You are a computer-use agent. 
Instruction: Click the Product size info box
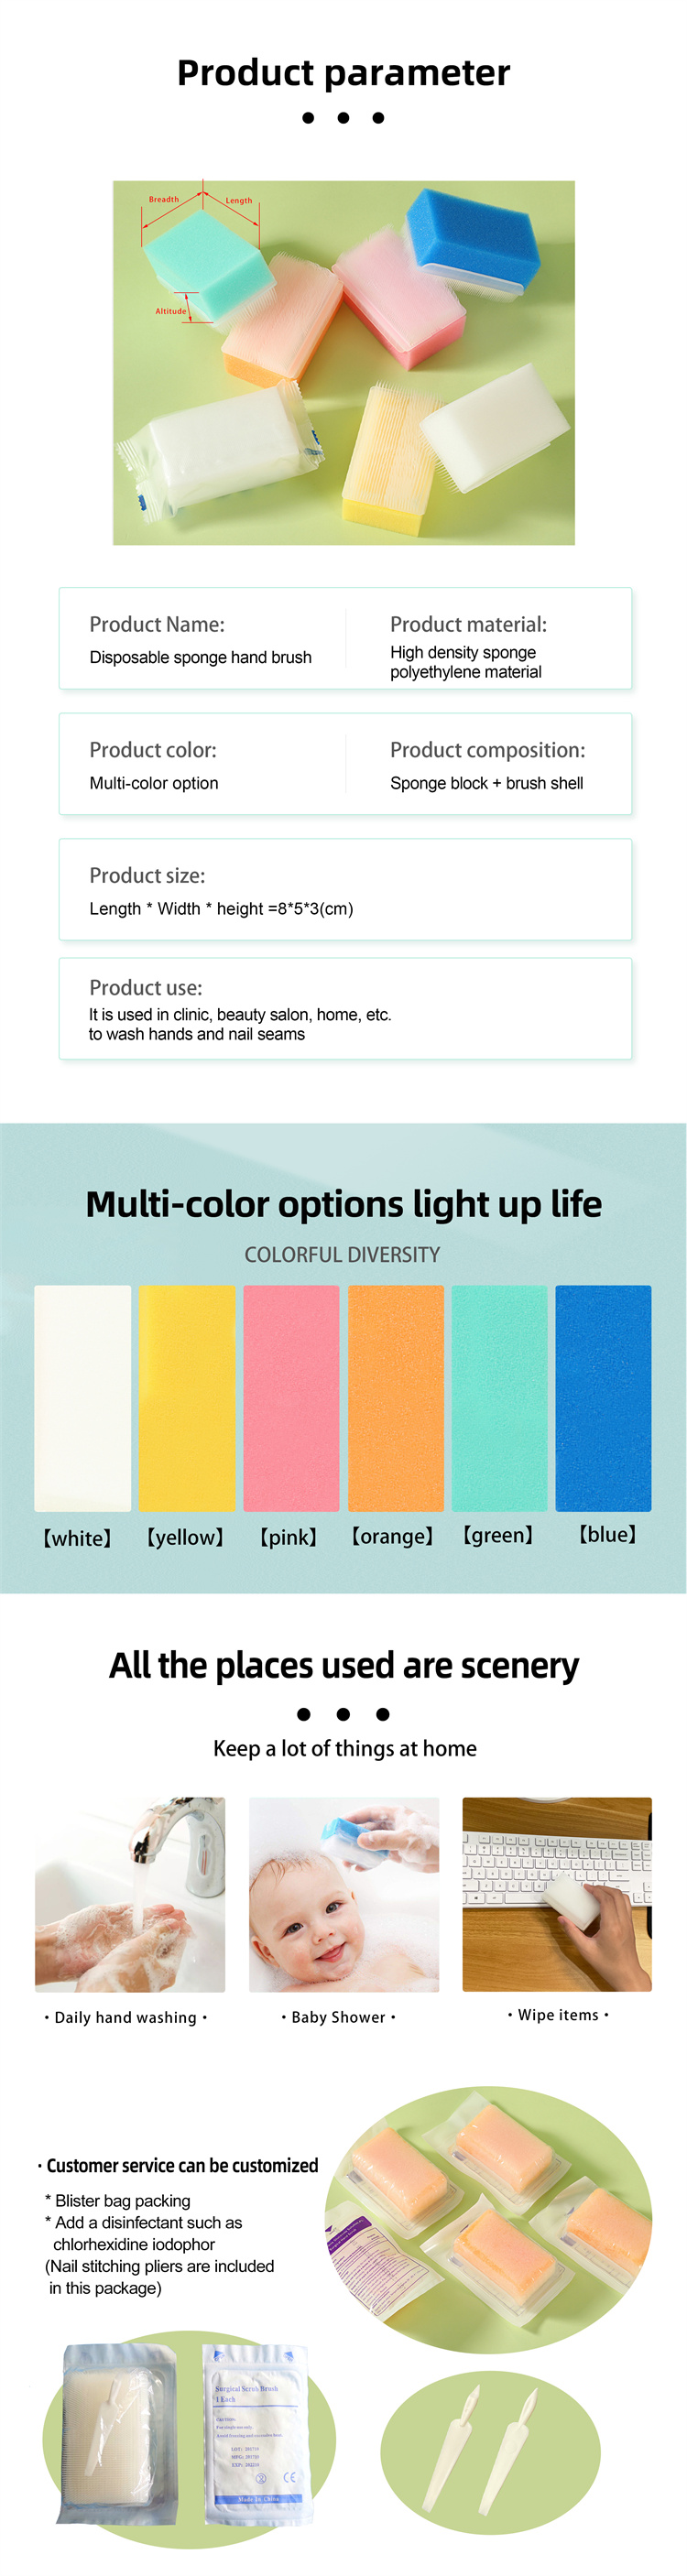[345, 889]
